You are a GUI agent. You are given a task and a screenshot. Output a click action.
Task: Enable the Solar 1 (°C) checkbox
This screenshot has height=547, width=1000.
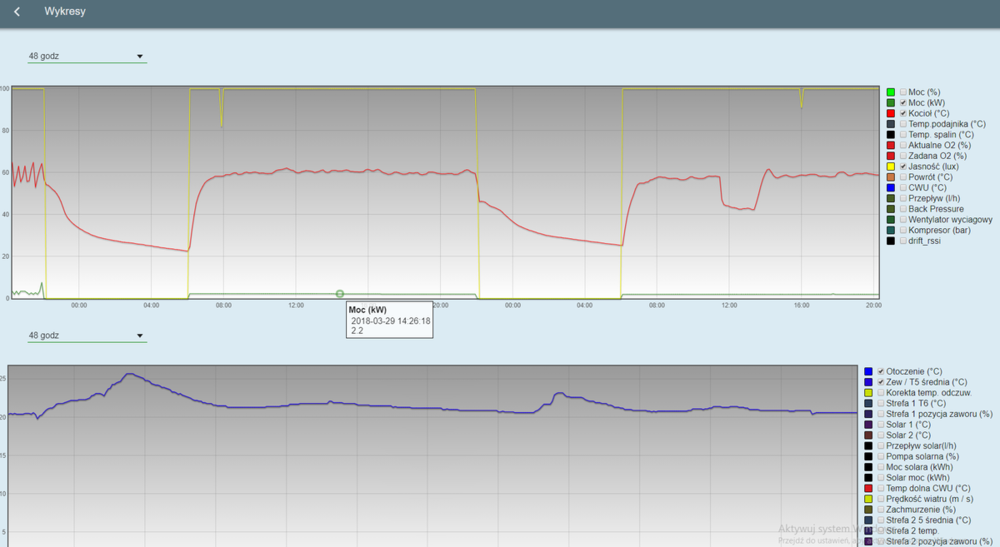(x=882, y=424)
